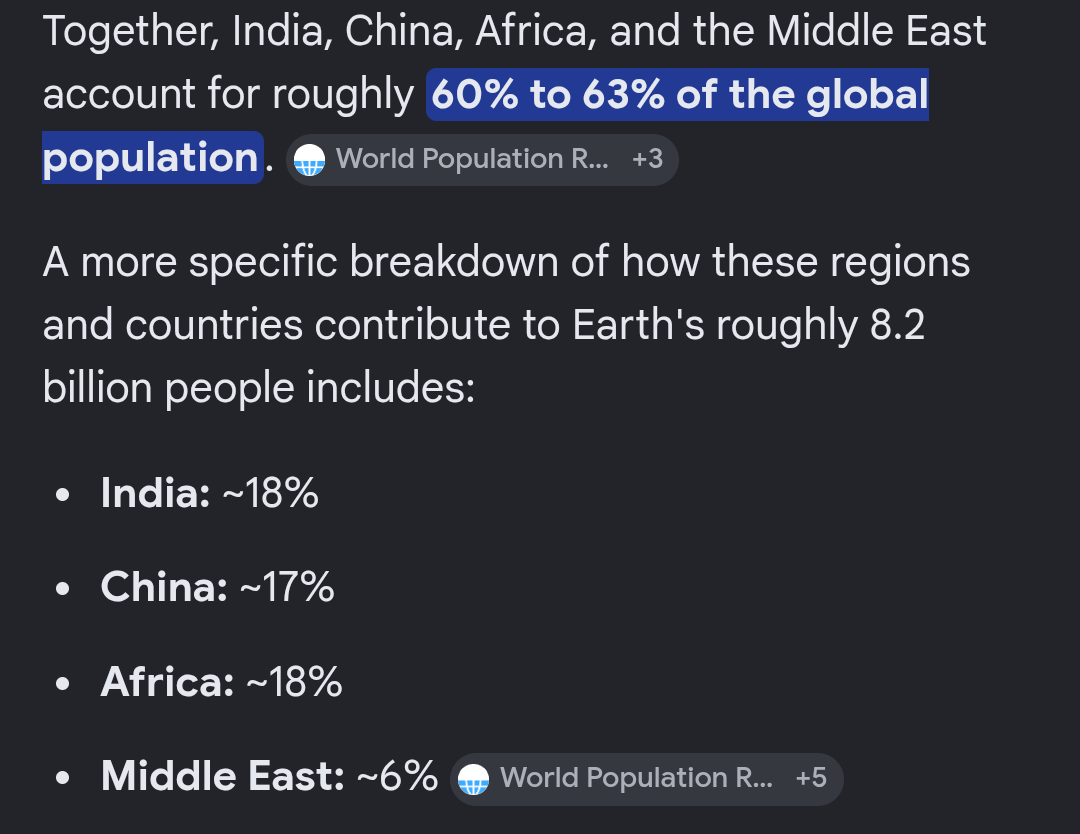The height and width of the screenshot is (834, 1080).
Task: Click the ~18% value next to India
Action: click(x=271, y=493)
